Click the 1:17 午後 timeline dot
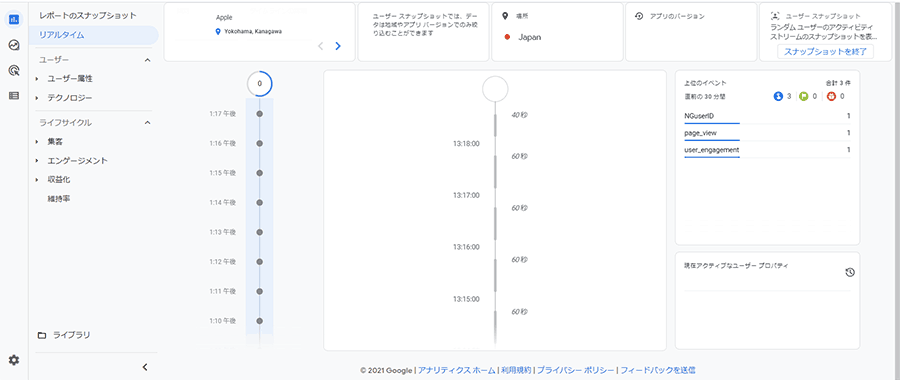The height and width of the screenshot is (380, 900). 259,114
